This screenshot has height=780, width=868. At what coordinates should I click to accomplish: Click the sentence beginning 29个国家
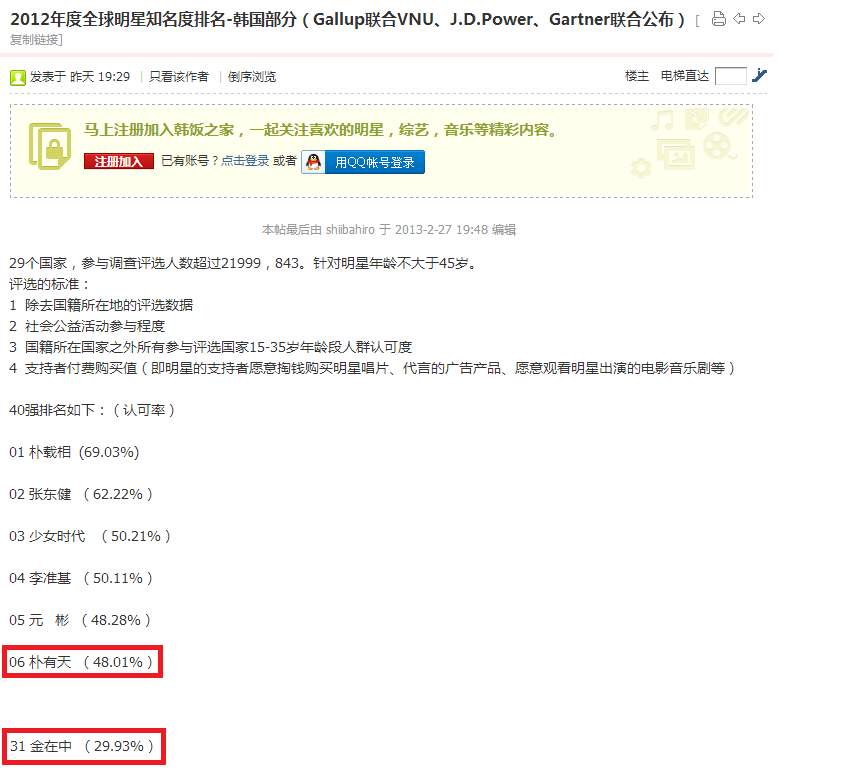244,263
